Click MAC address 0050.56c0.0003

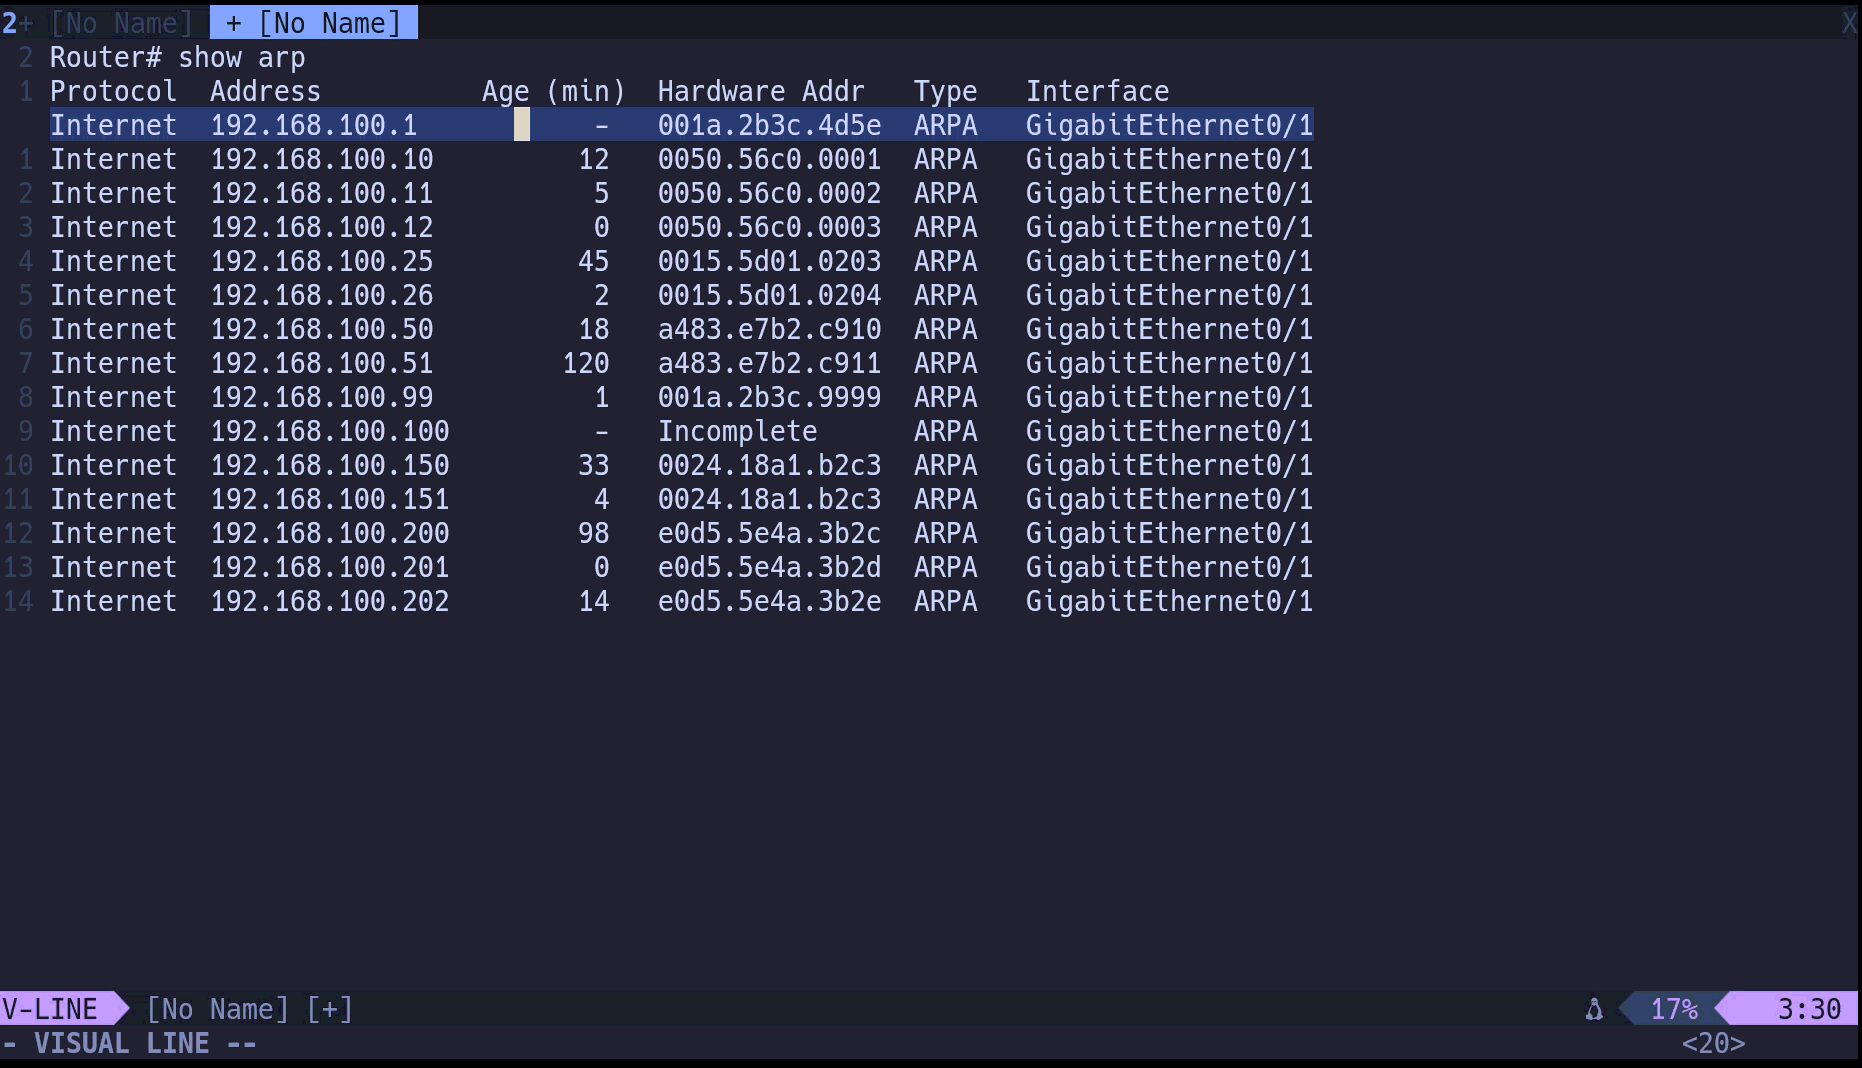coord(769,227)
